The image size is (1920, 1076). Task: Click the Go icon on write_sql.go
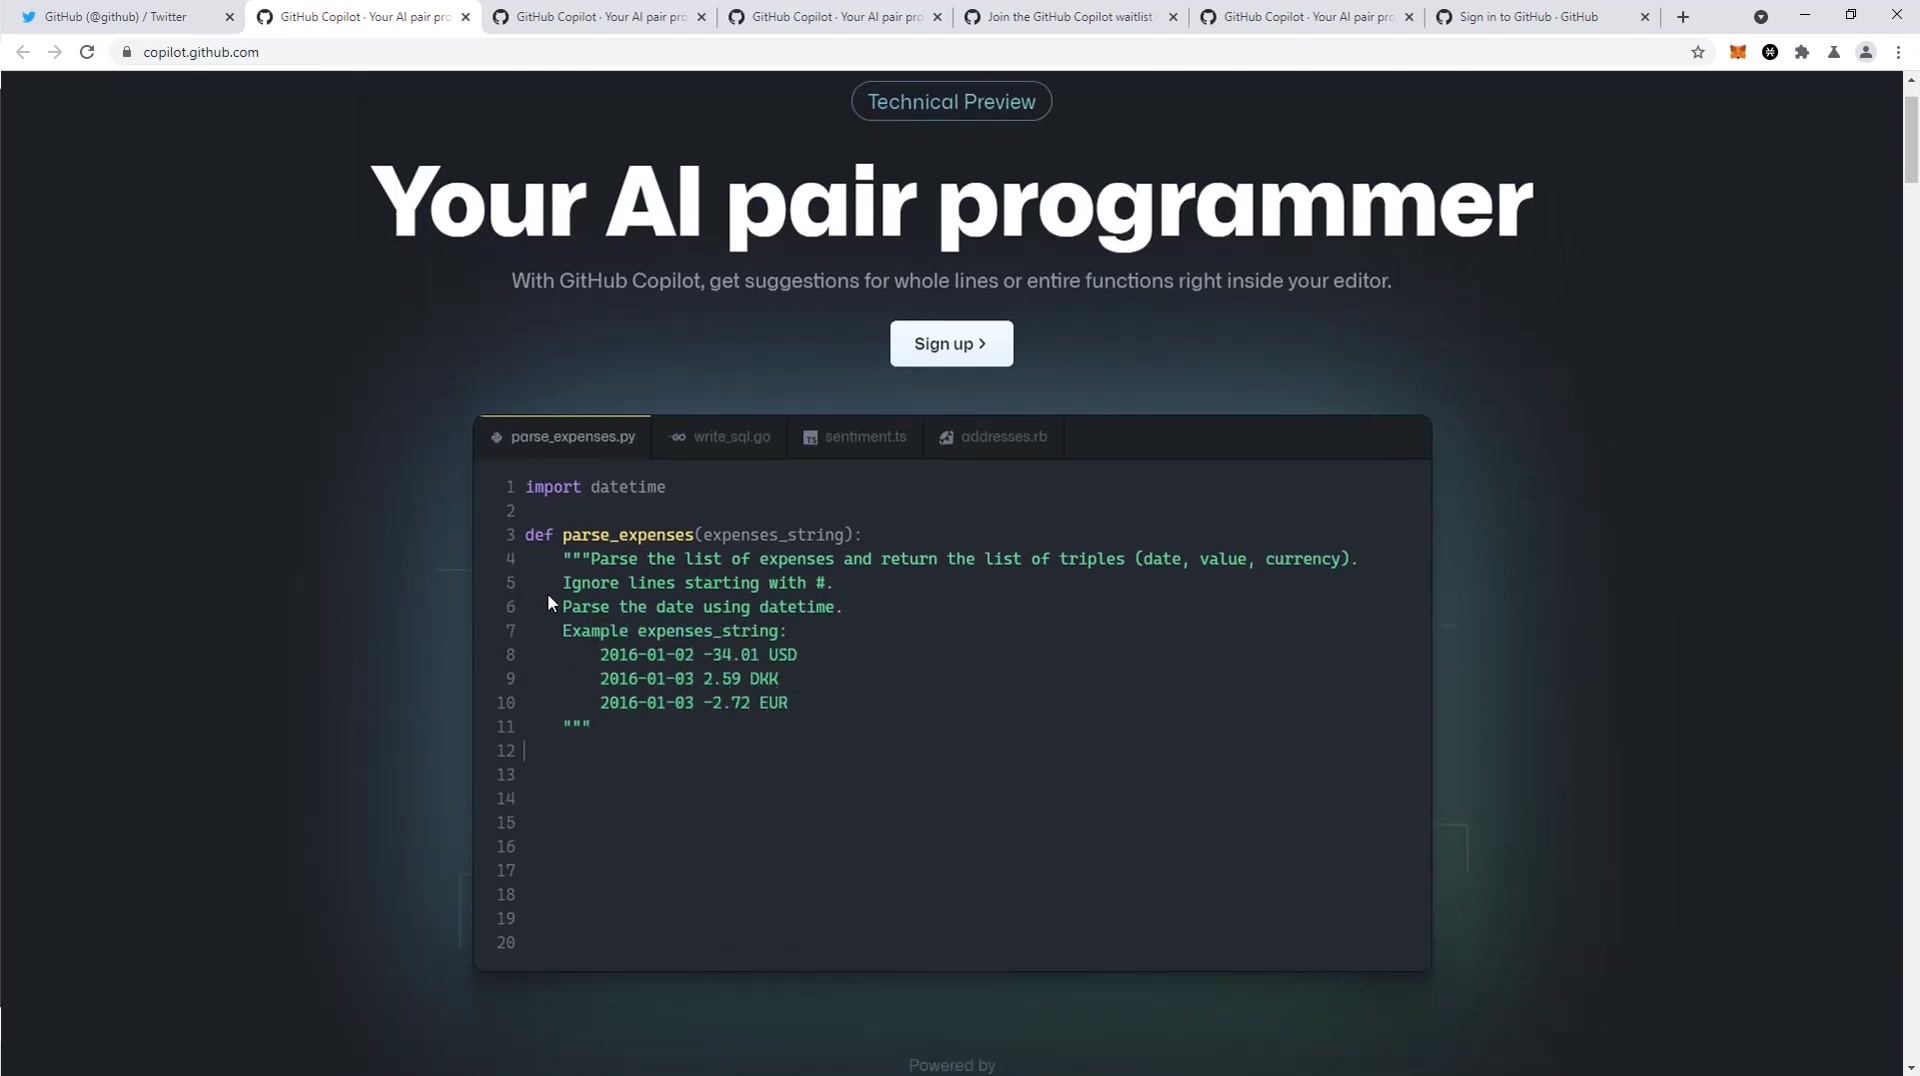[x=678, y=437]
